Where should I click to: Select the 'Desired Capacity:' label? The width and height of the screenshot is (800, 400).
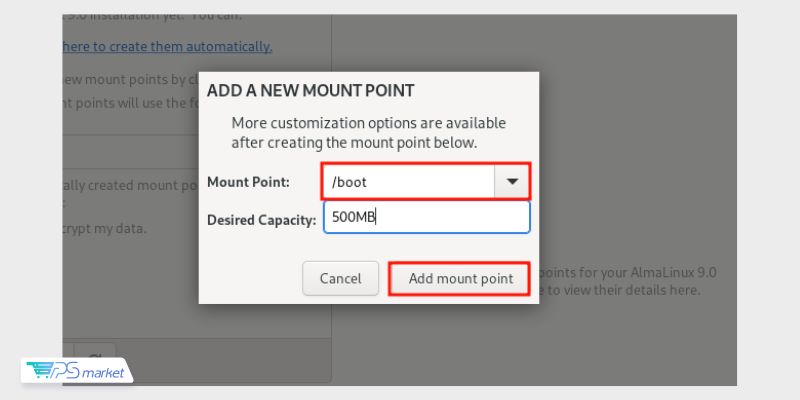pyautogui.click(x=261, y=220)
